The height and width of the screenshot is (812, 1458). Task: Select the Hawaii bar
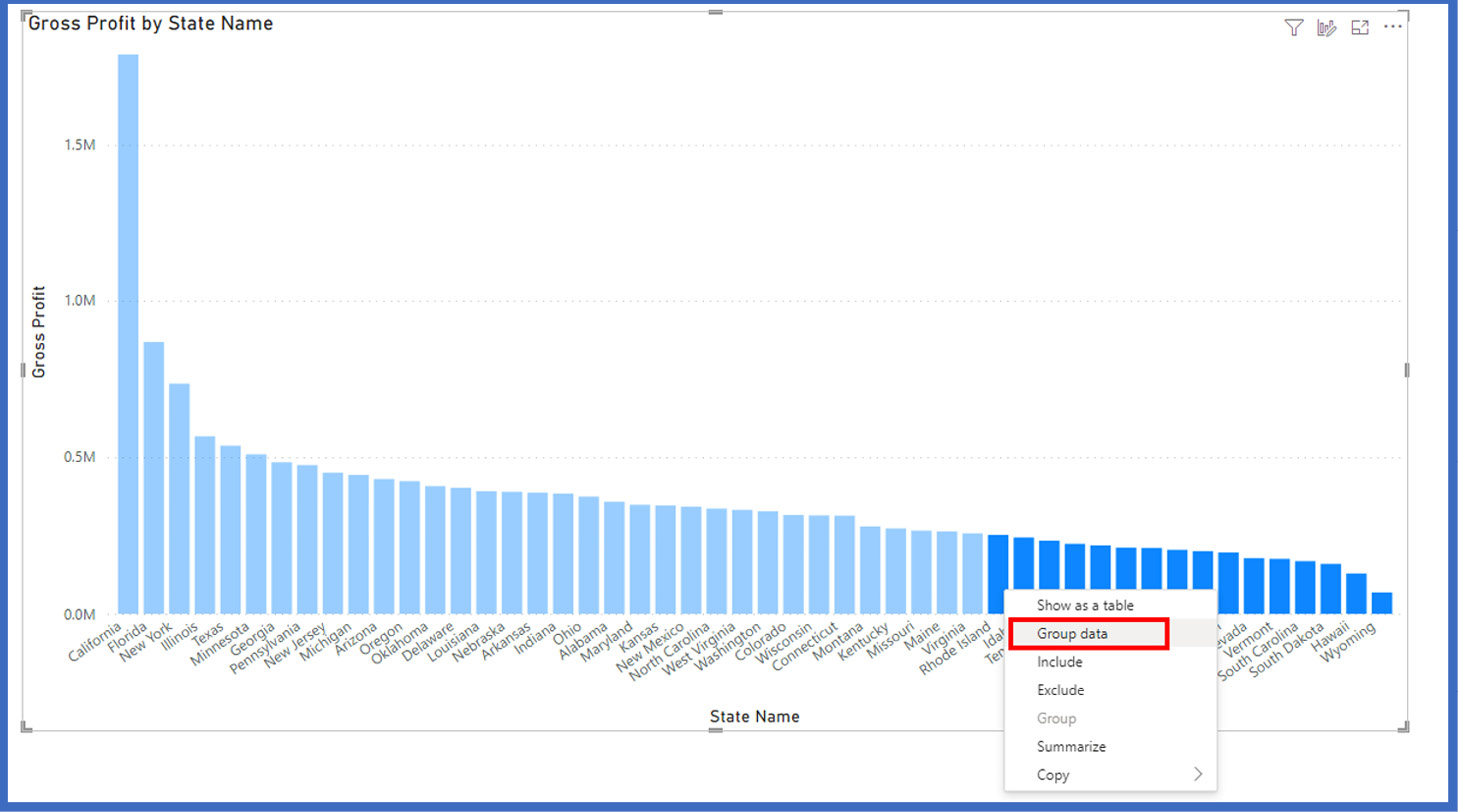coord(1356,593)
